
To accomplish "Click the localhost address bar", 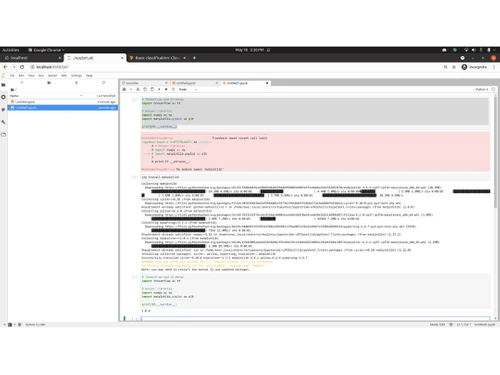I will coord(233,67).
